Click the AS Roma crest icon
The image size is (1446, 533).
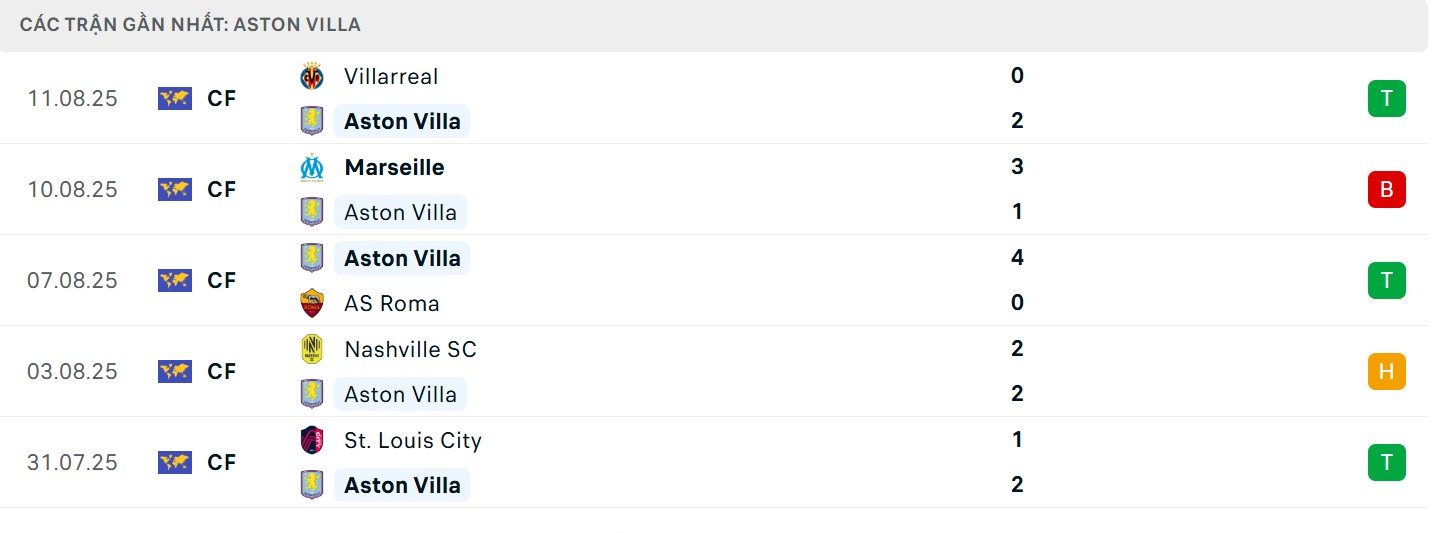pos(312,303)
